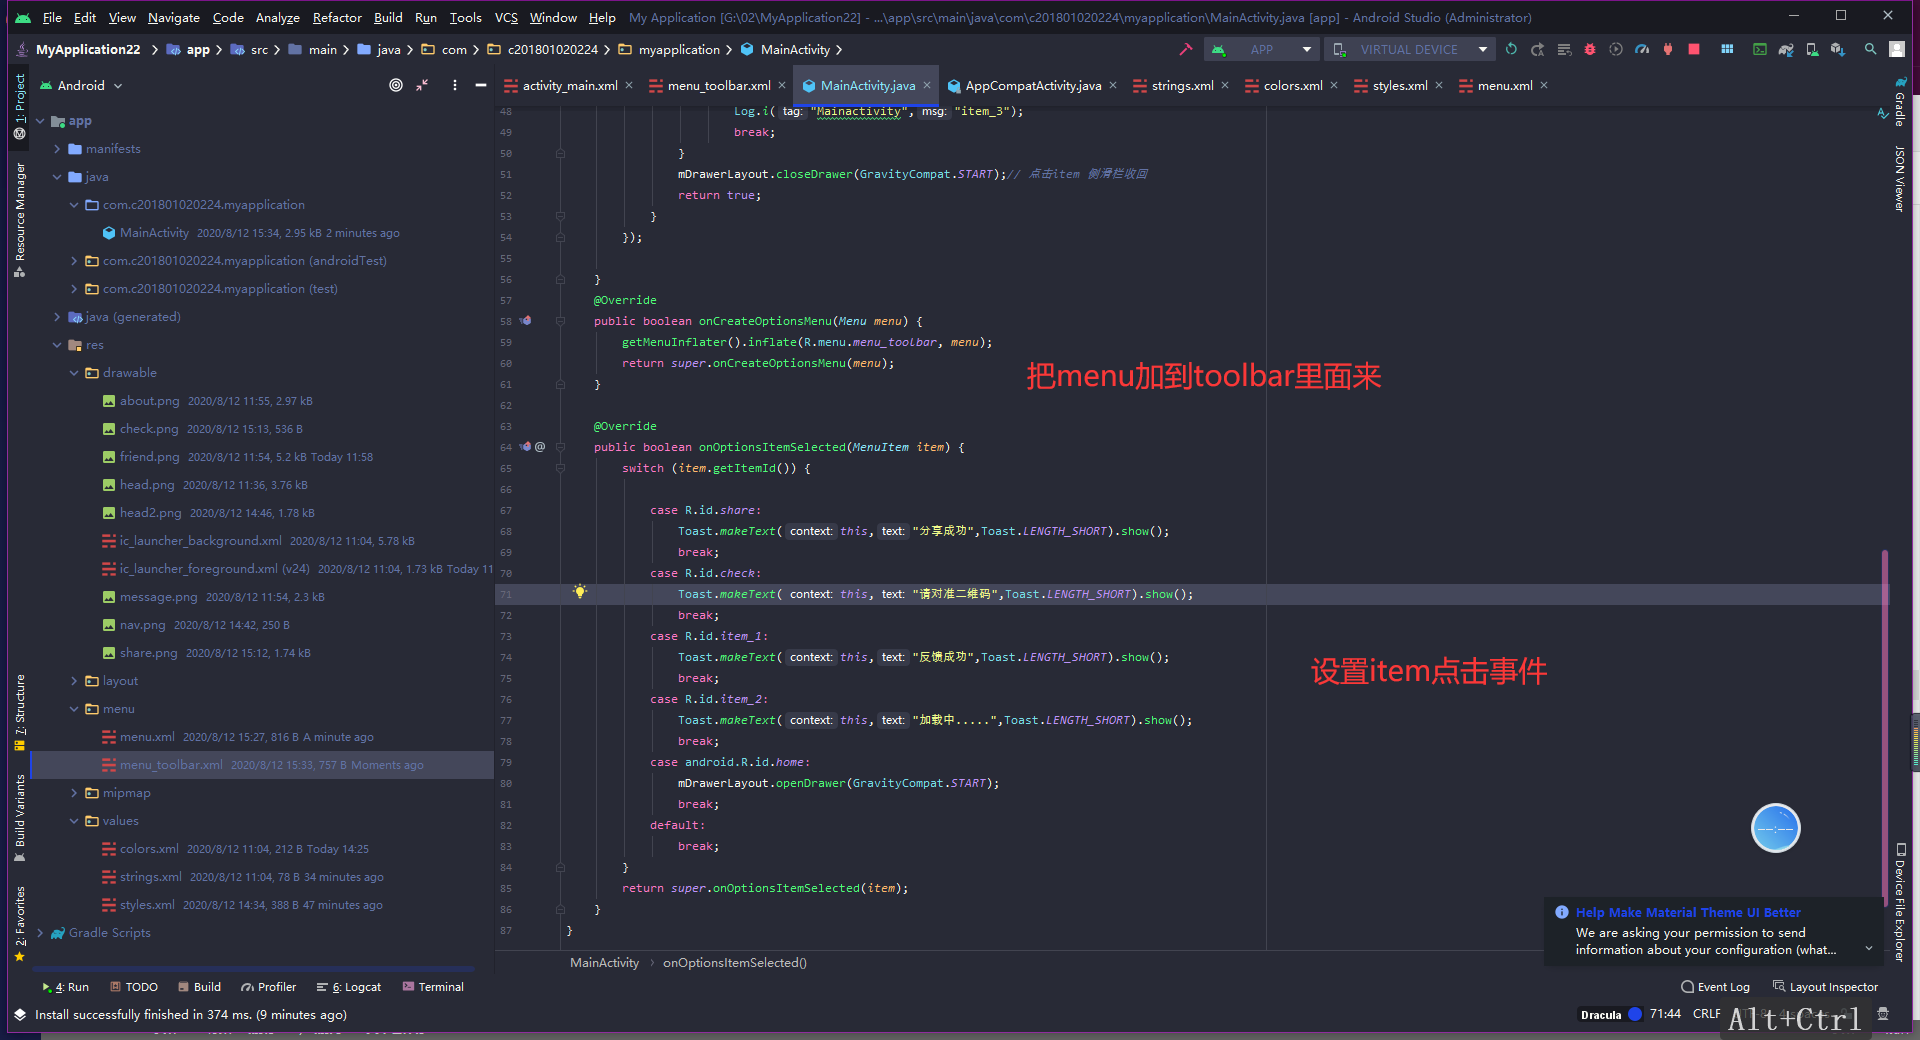Click the Apply Changes and Restart Activity icon
1920x1040 pixels.
(1538, 49)
